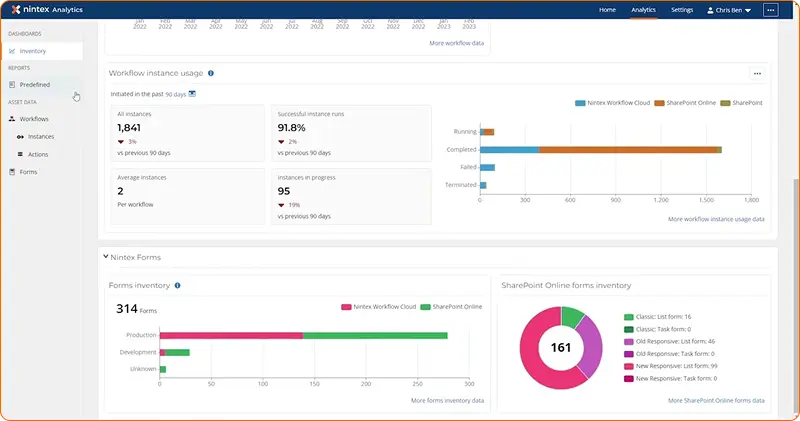800x421 pixels.
Task: Open Instances in the sidebar
Action: 41,137
